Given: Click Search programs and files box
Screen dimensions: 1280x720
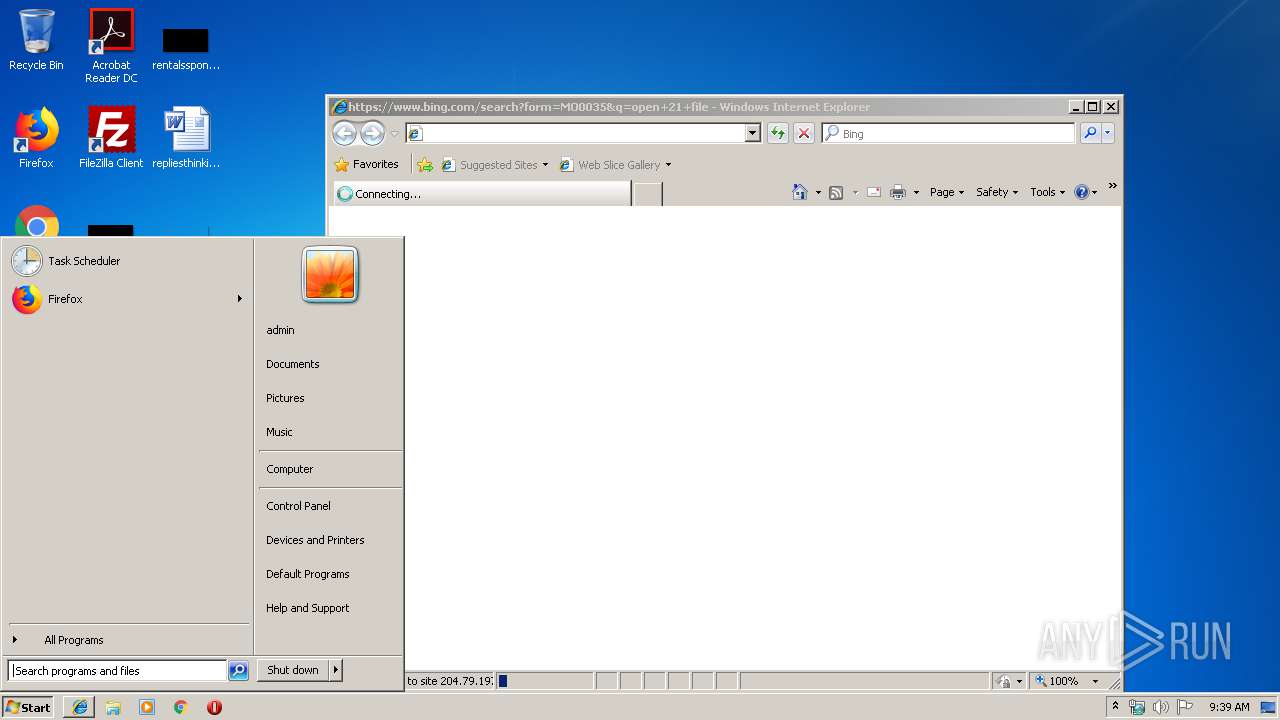Looking at the screenshot, I should [117, 671].
